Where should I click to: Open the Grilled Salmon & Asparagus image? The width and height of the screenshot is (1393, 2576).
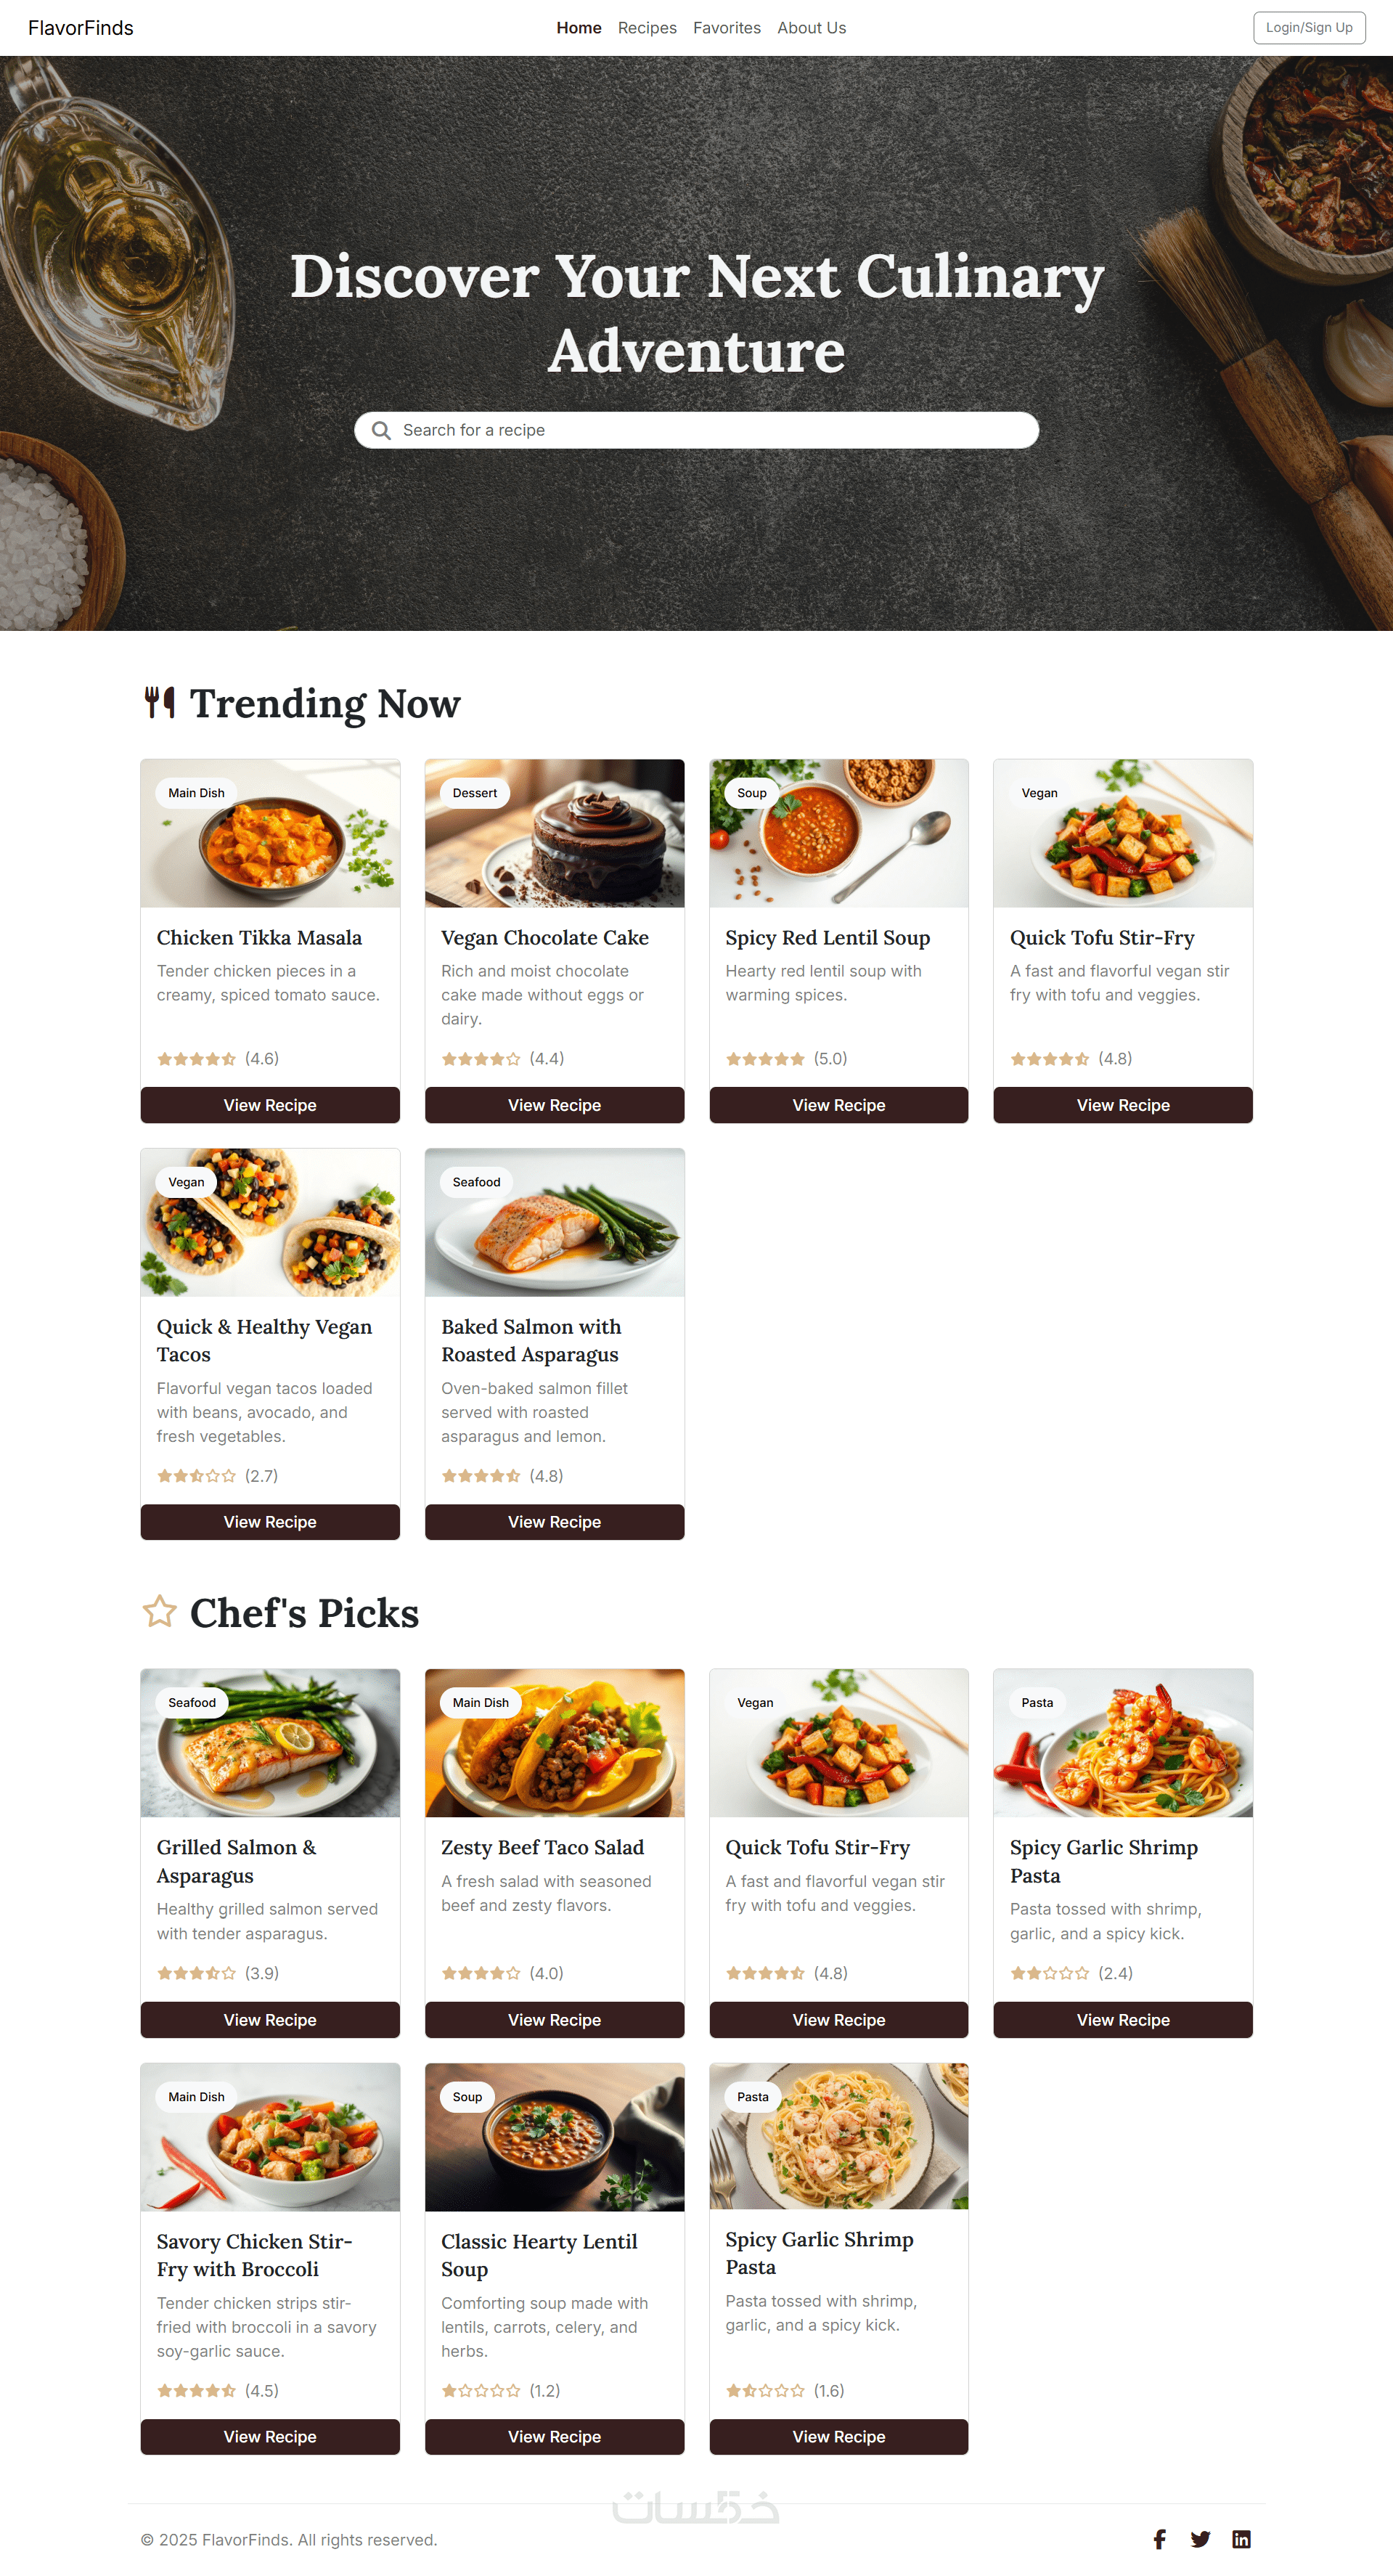click(x=270, y=1742)
